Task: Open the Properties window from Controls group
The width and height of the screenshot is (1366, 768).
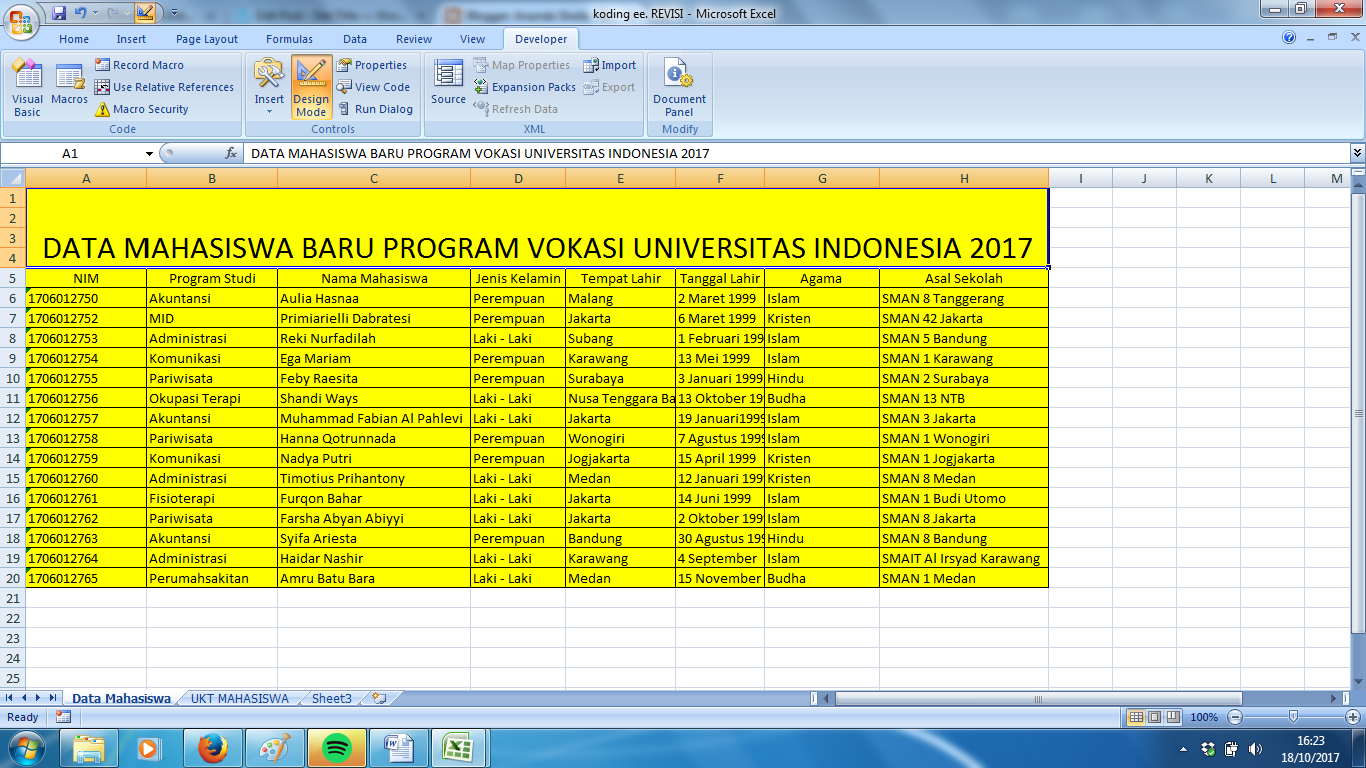Action: coord(377,64)
